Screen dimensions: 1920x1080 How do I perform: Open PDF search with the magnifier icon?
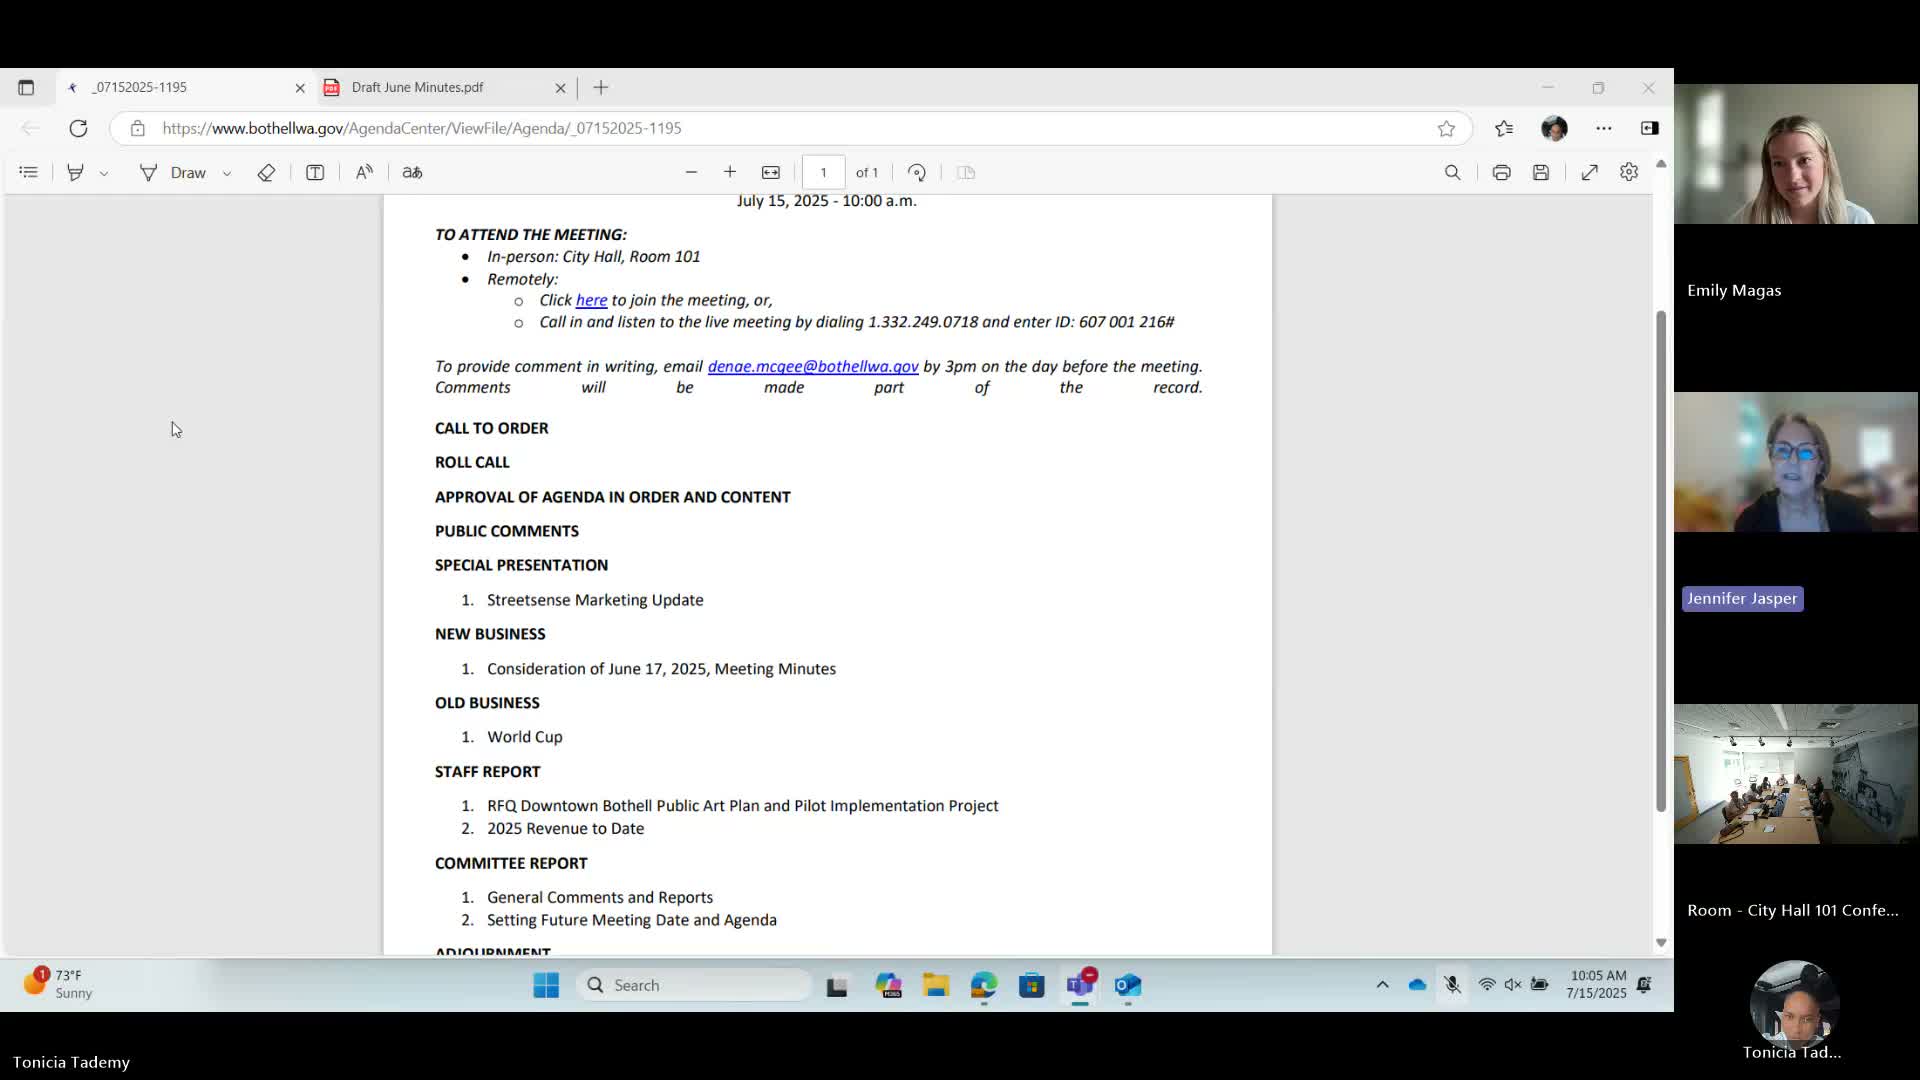tap(1453, 172)
